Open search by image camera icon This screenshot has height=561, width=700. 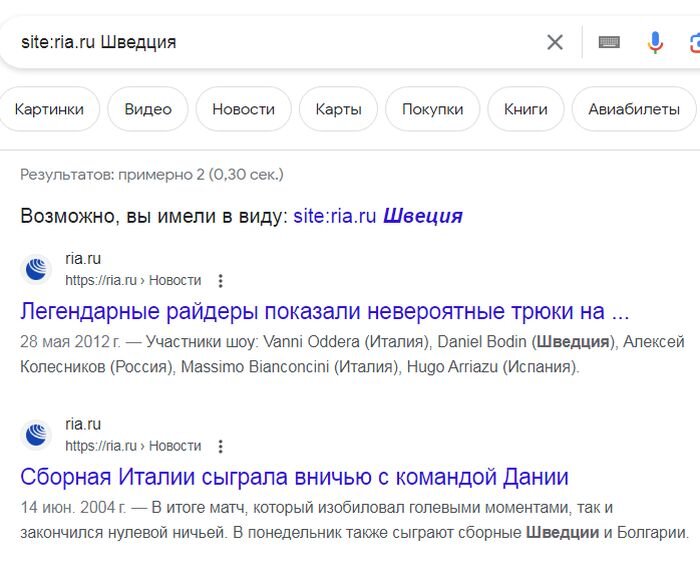[695, 43]
